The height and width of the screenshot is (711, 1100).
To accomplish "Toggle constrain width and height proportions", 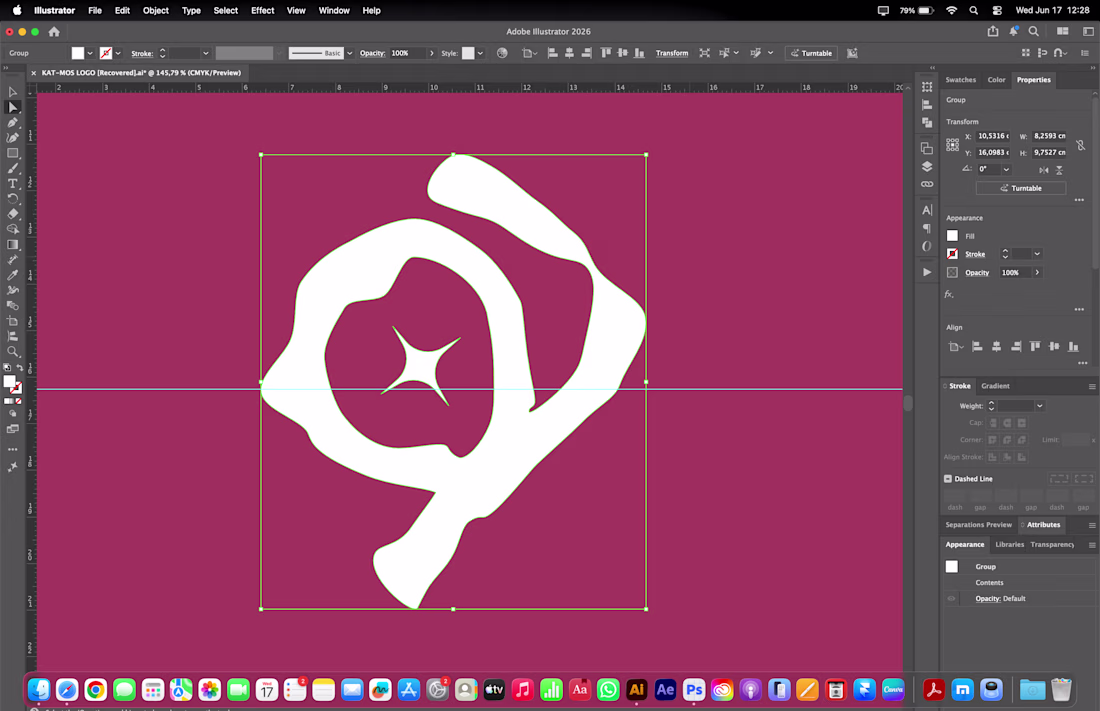I will click(1080, 145).
